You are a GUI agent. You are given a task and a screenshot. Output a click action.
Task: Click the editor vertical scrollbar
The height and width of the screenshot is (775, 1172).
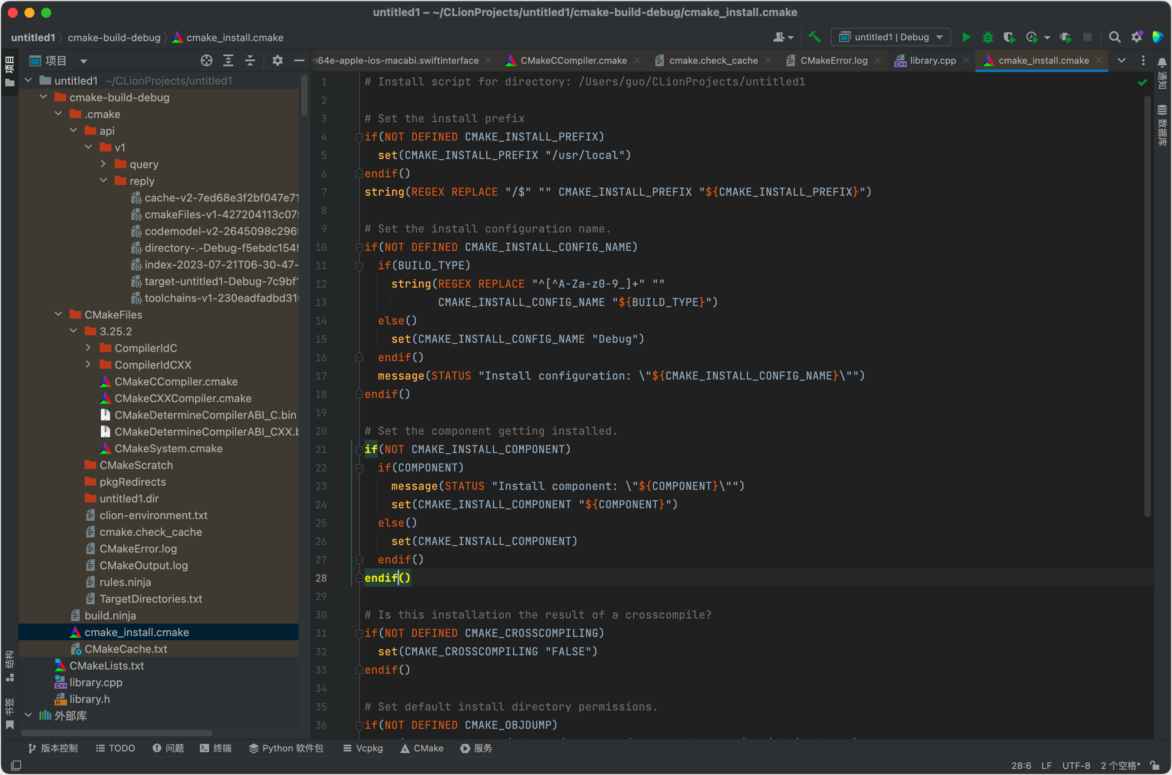(1147, 306)
